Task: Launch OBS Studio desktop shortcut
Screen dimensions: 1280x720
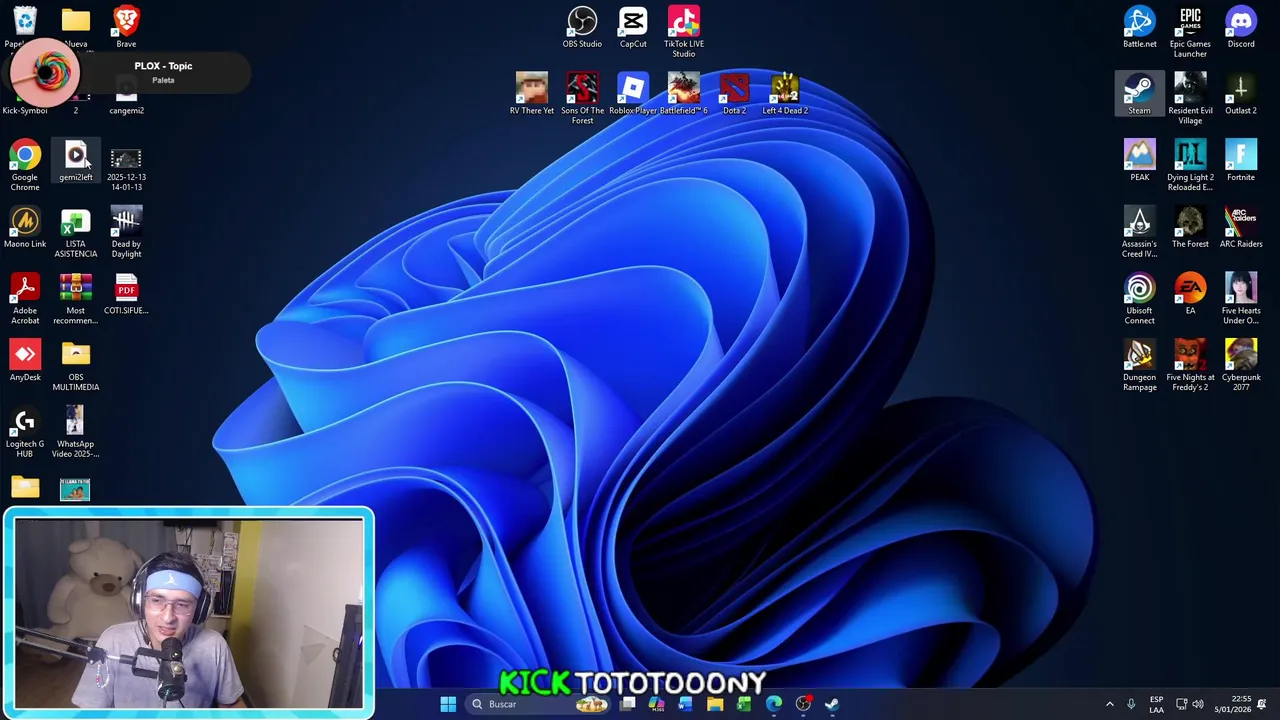Action: pyautogui.click(x=582, y=27)
